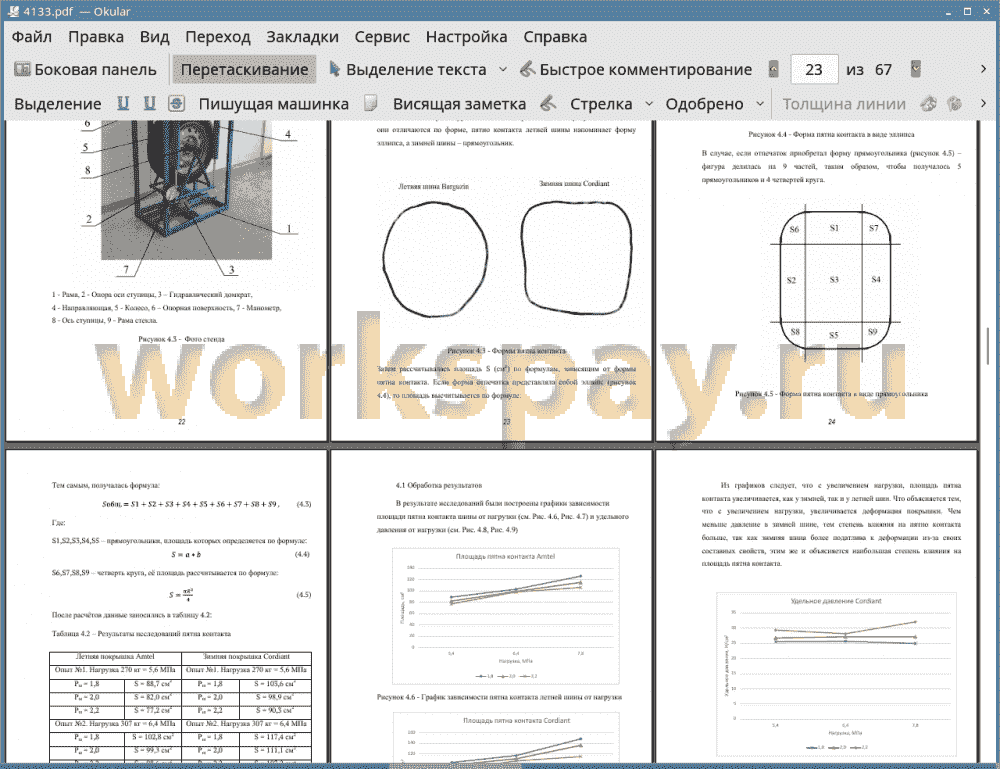
Task: Open the Правка menu
Action: tap(96, 37)
